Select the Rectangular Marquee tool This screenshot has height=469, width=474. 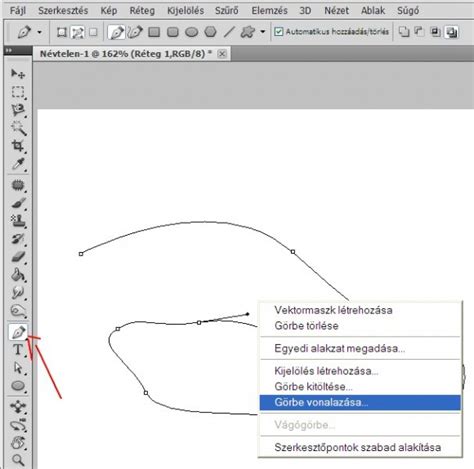(18, 92)
